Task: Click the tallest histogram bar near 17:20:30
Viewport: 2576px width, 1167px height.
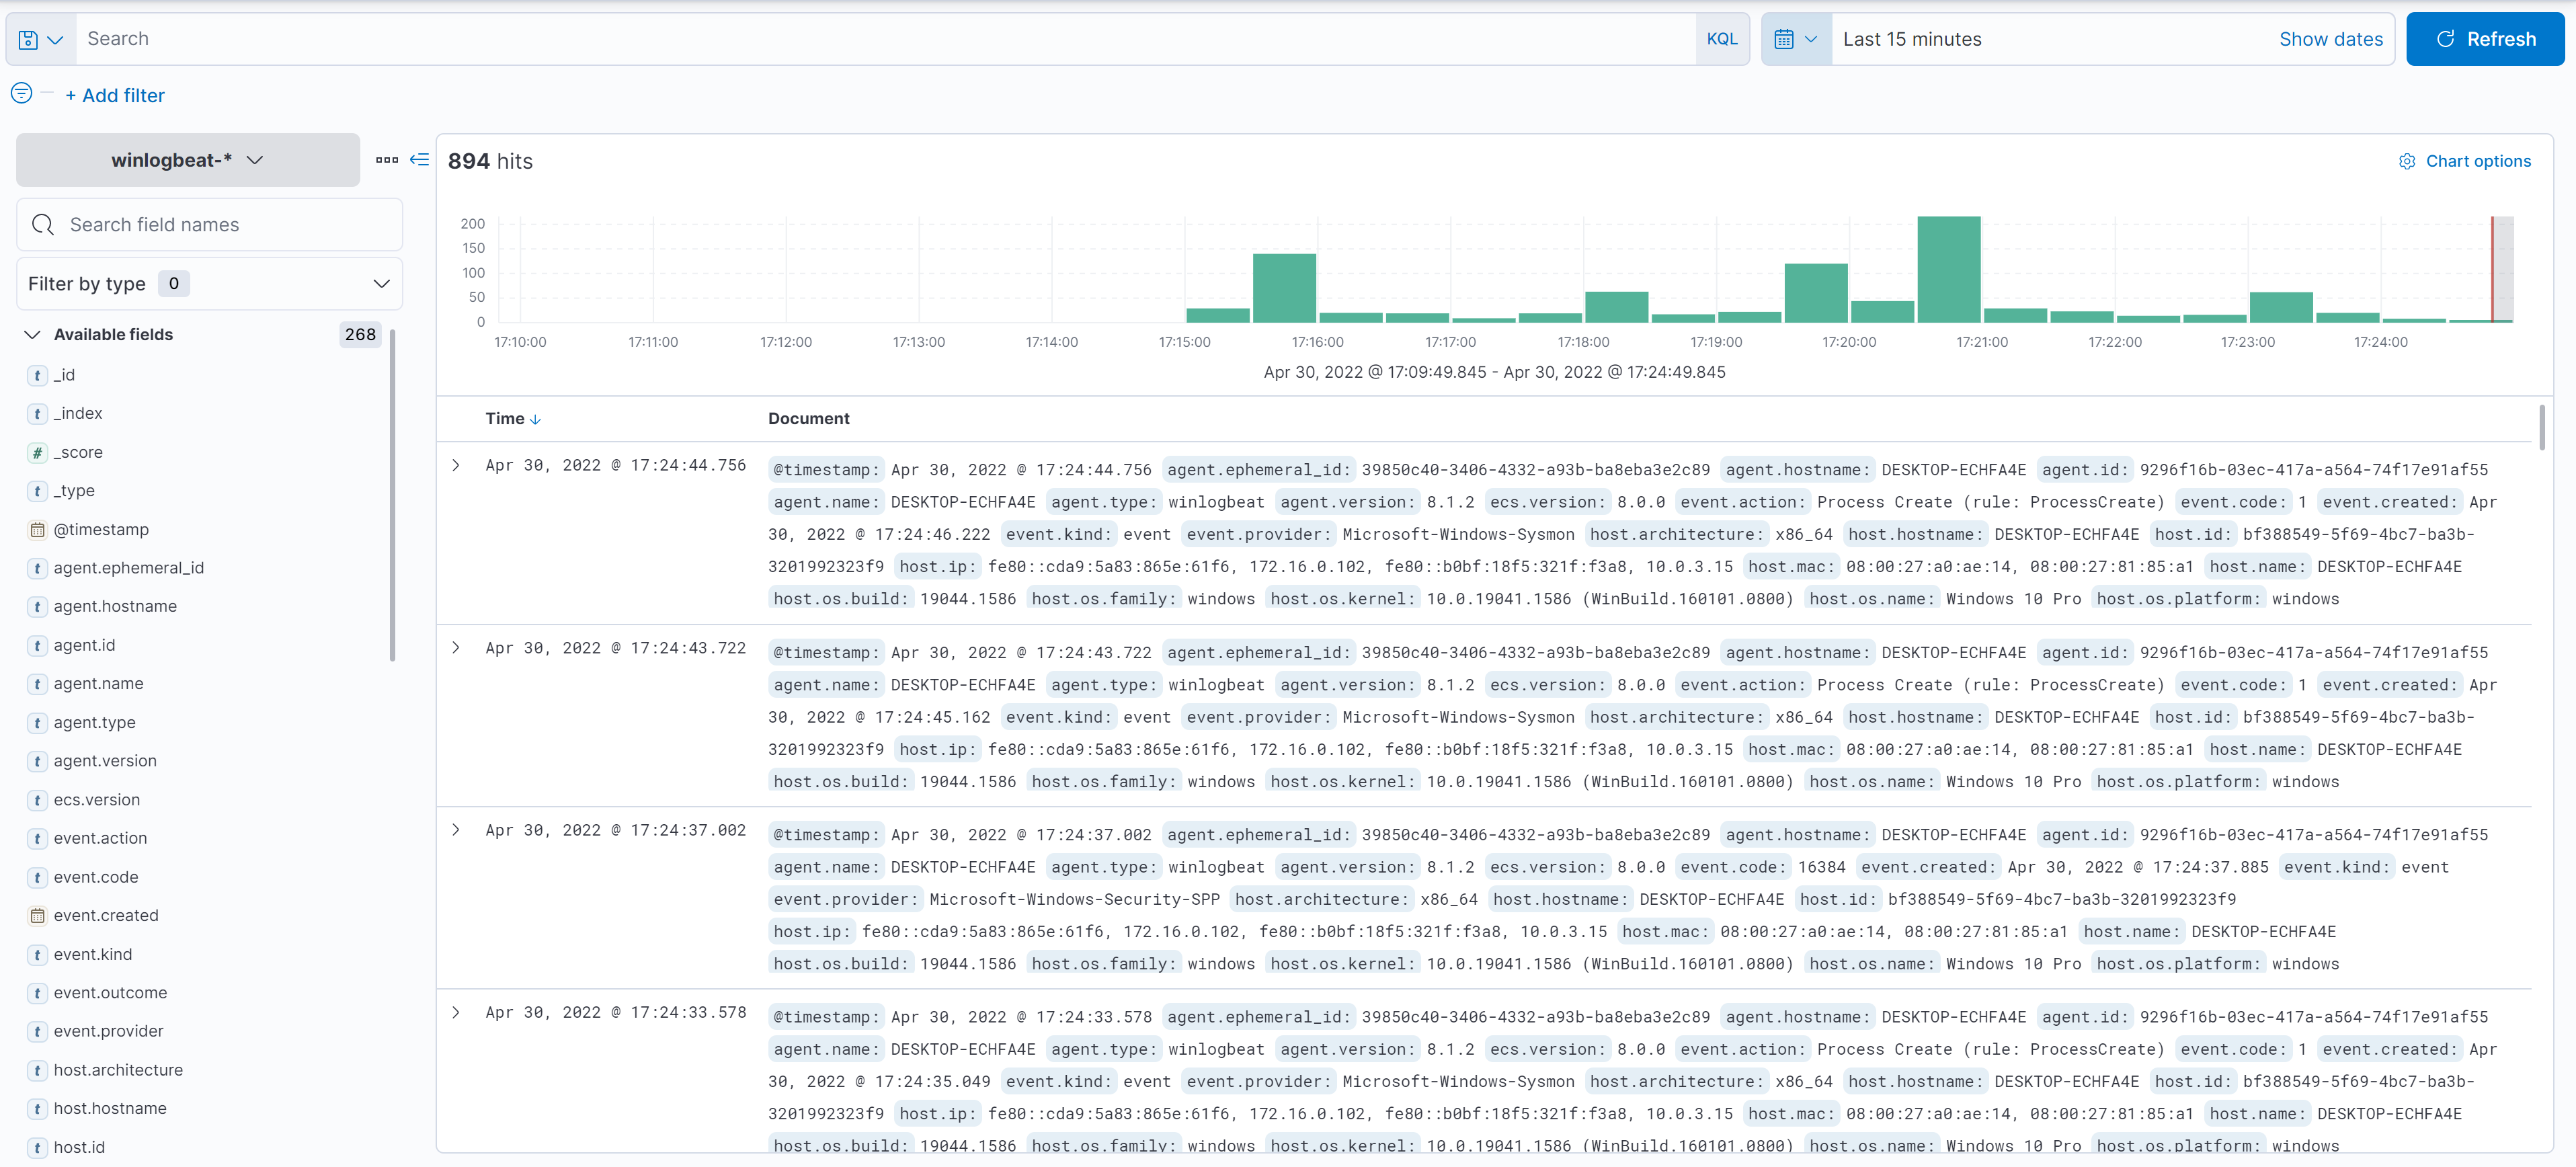Action: click(1948, 270)
